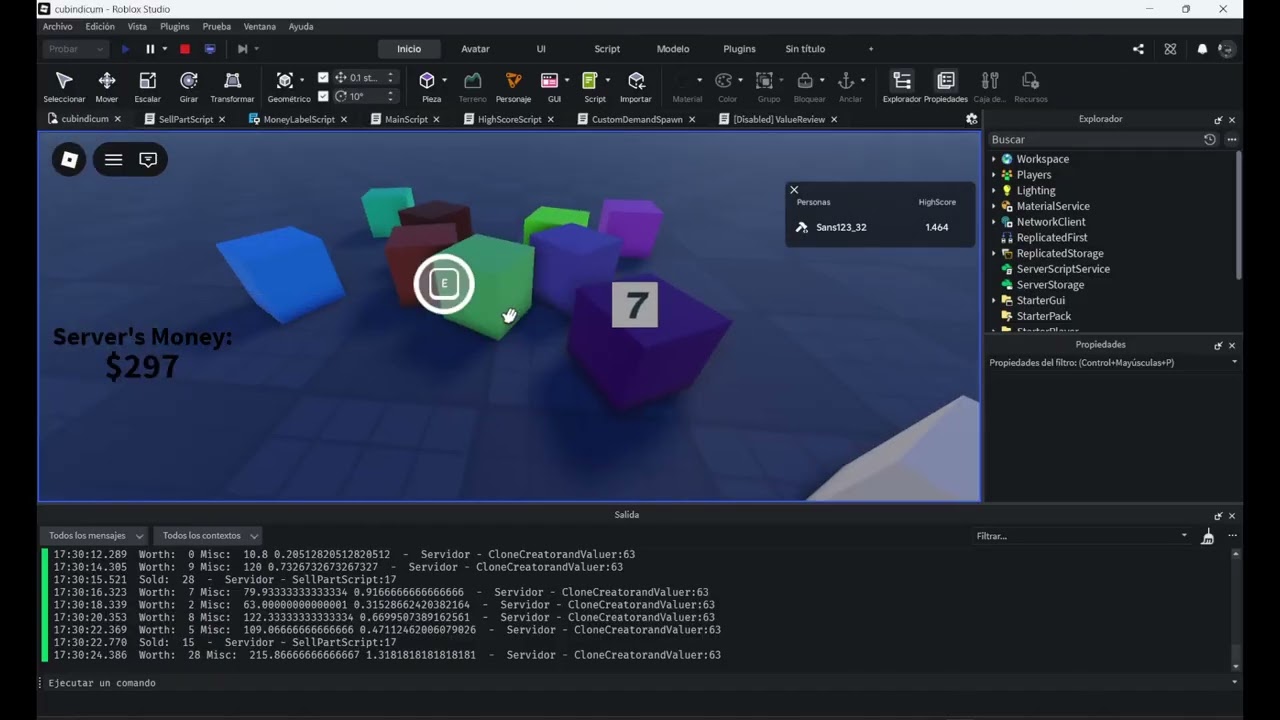Open the Plugins menu in menu bar
The width and height of the screenshot is (1280, 720).
pyautogui.click(x=175, y=27)
